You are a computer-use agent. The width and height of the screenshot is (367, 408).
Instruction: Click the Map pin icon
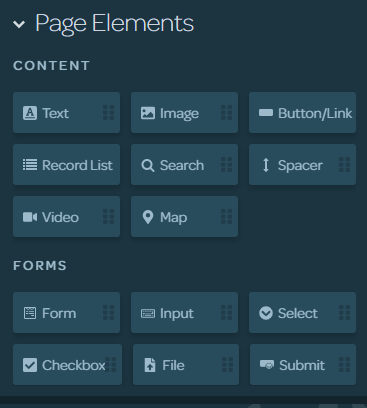pos(148,217)
